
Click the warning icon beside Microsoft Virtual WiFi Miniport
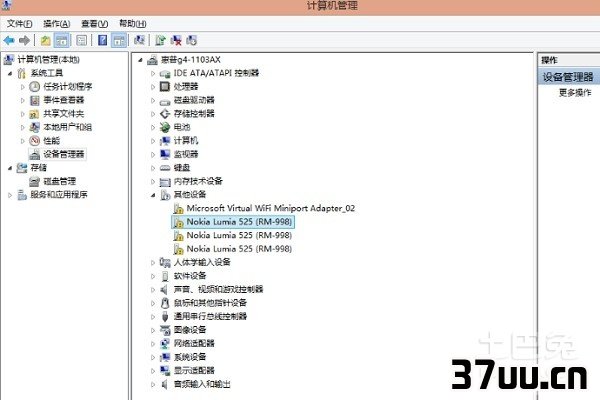click(x=178, y=209)
